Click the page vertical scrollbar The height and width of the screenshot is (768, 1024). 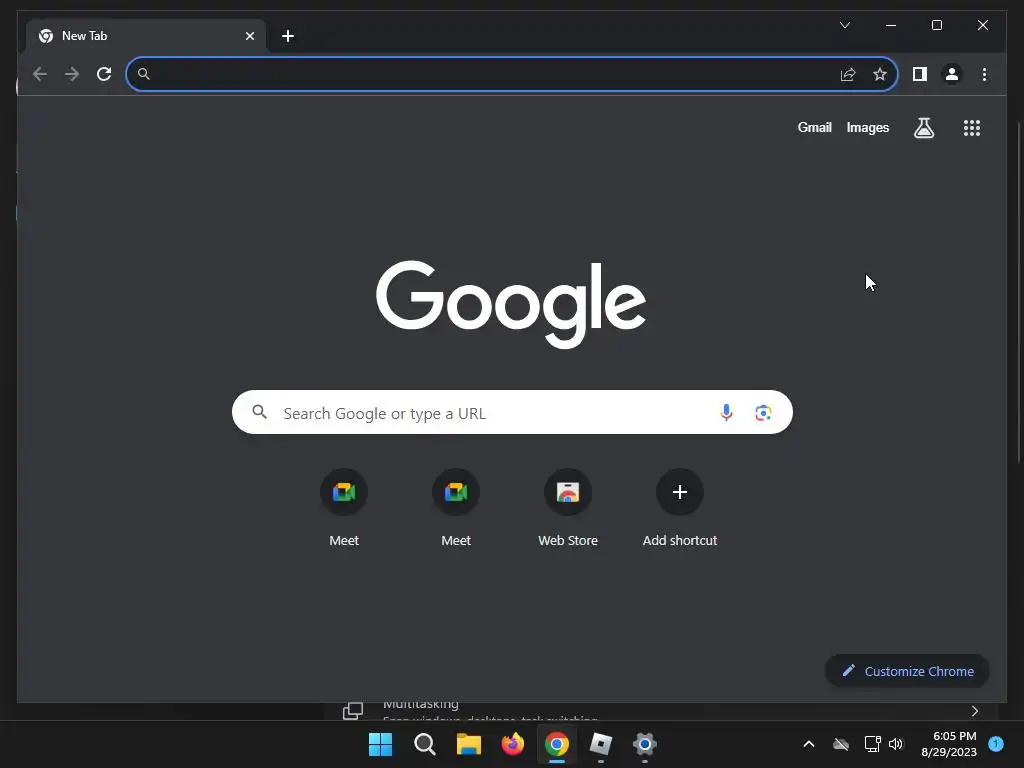[x=1019, y=292]
